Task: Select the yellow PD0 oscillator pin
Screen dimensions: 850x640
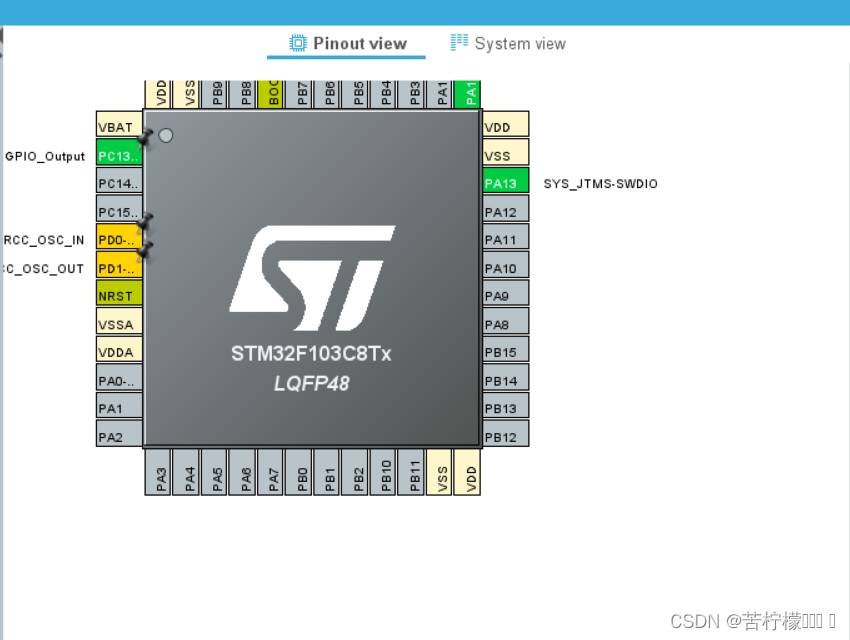Action: [119, 237]
